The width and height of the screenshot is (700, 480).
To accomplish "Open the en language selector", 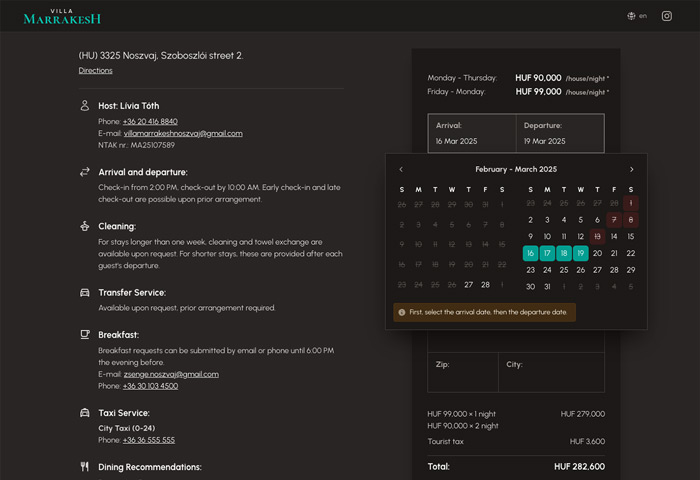I will (643, 16).
